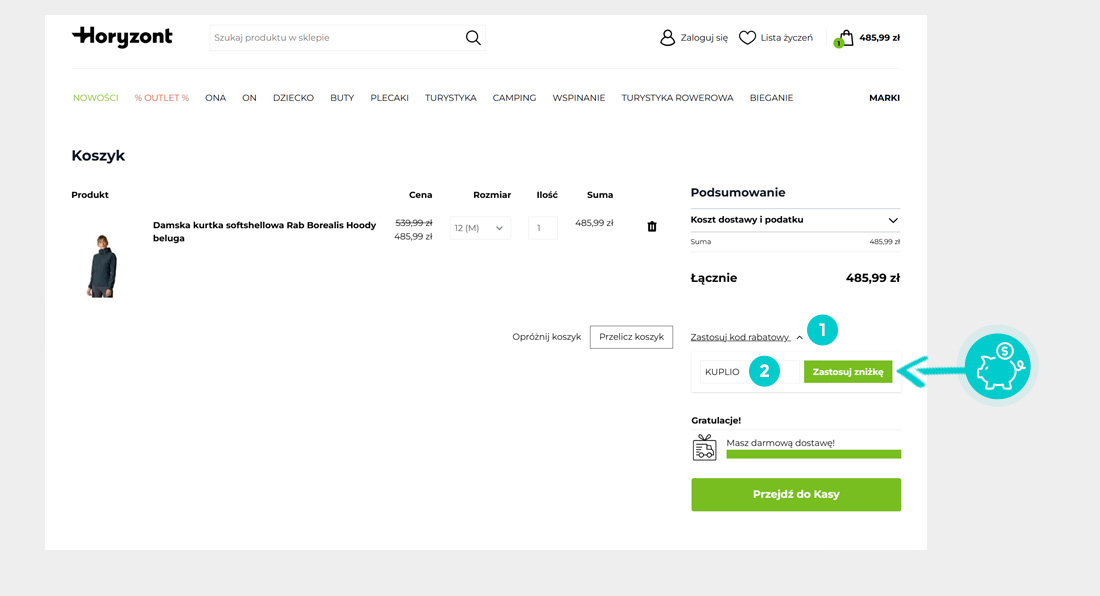
Task: Click the Horyzont logo
Action: 122,37
